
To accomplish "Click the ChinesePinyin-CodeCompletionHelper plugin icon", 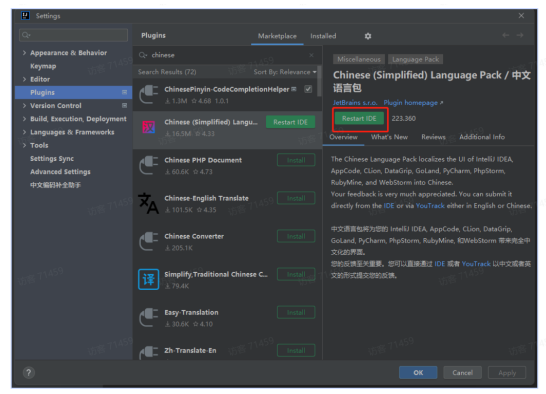I will (x=149, y=95).
